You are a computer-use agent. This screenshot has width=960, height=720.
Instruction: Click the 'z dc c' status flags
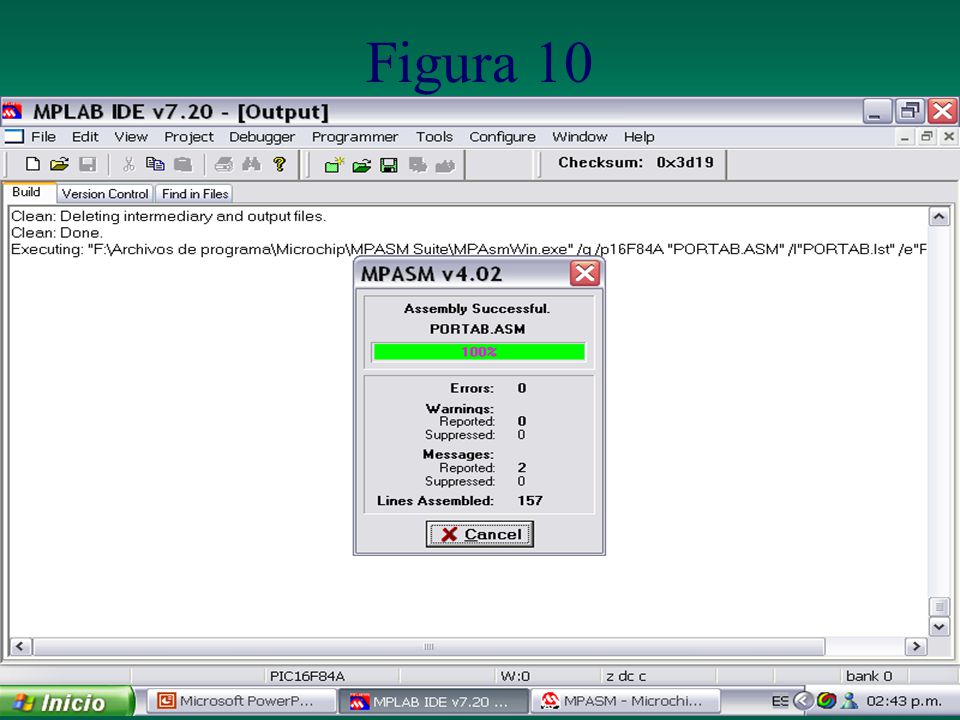626,676
